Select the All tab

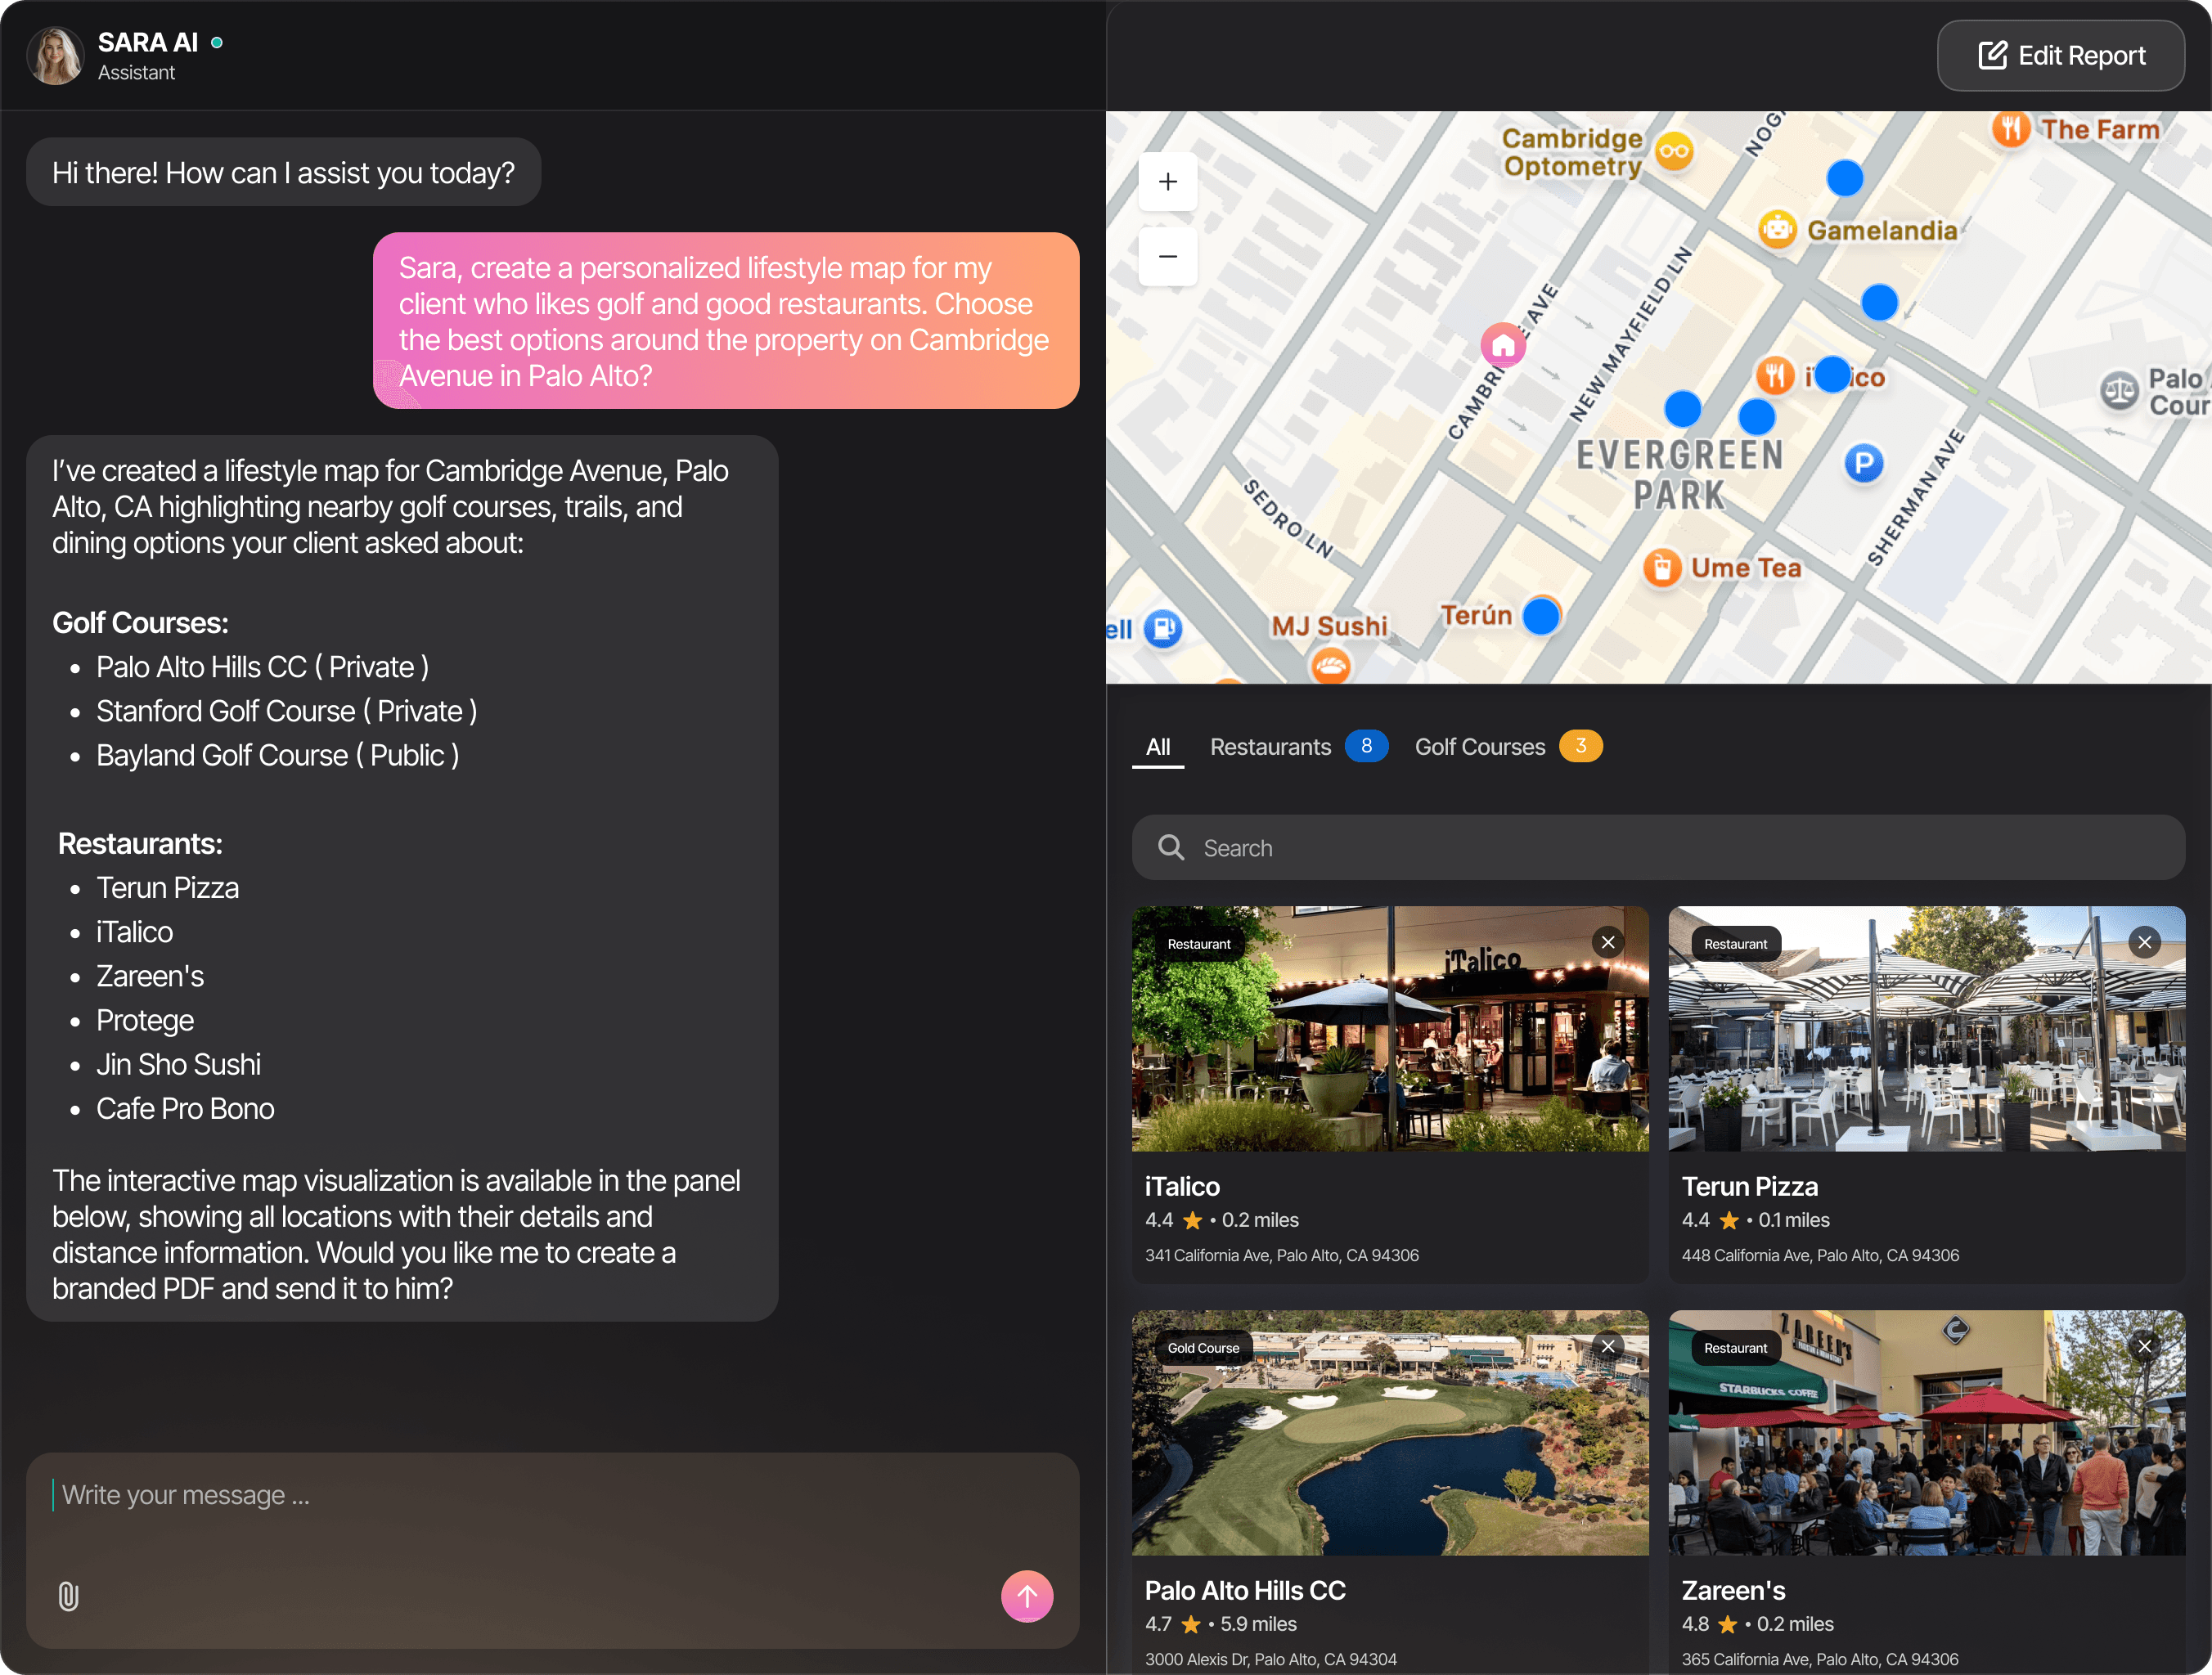[1157, 747]
